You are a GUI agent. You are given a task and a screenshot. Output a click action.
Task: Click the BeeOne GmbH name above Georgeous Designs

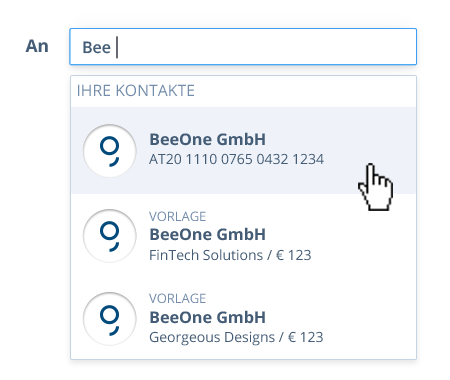tap(207, 317)
